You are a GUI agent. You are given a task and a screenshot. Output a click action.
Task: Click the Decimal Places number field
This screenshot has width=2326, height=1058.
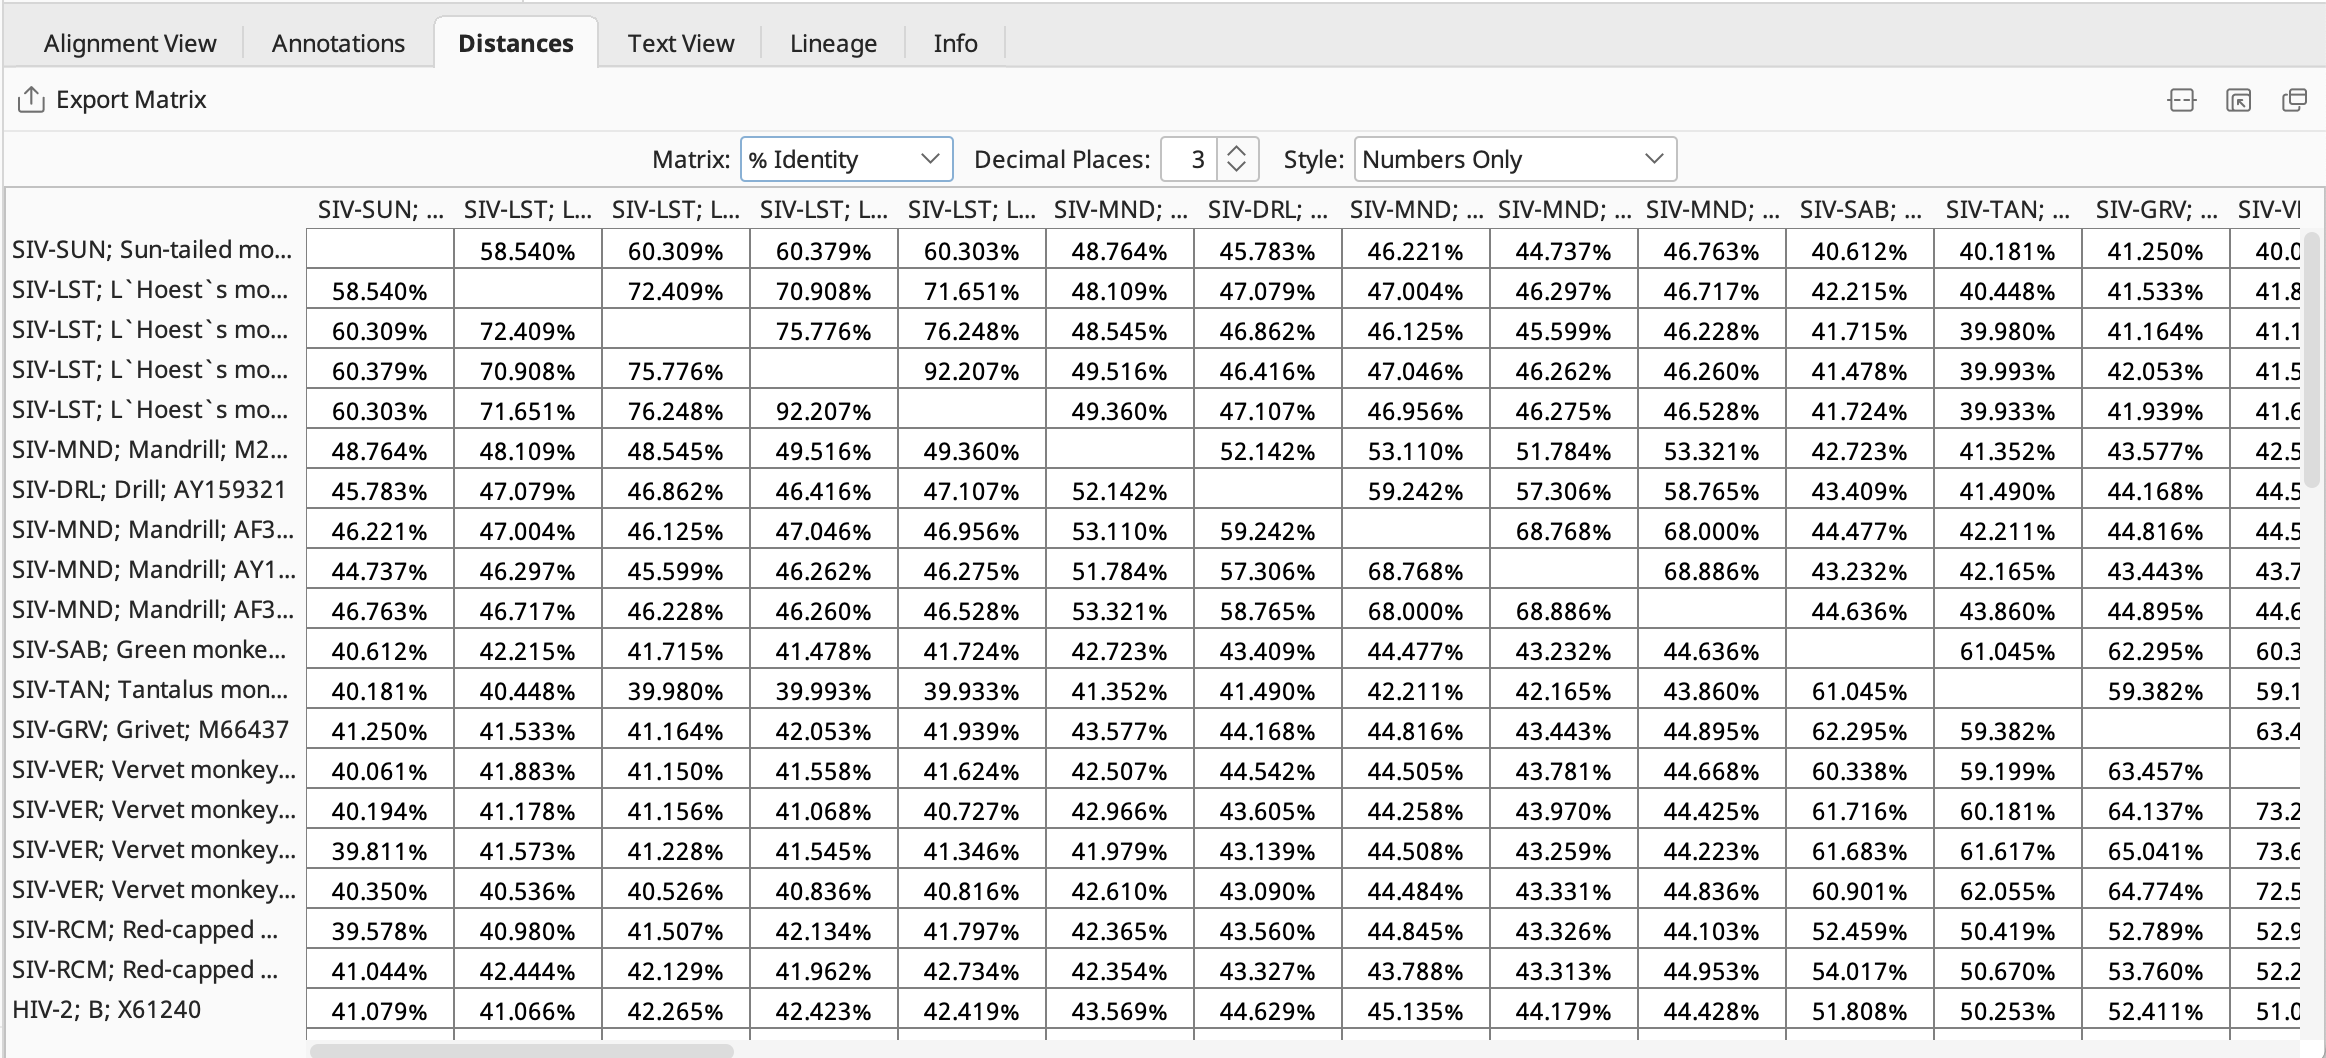coord(1190,159)
